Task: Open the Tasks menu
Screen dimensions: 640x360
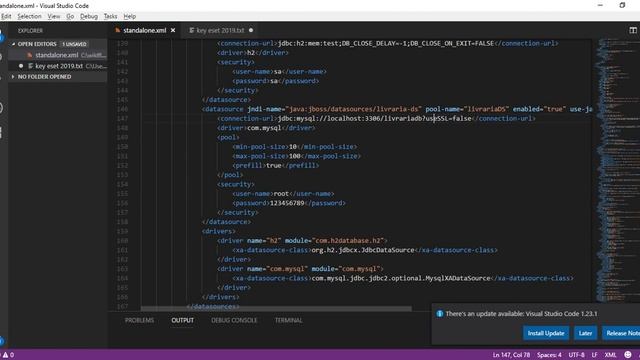Action: tap(110, 16)
